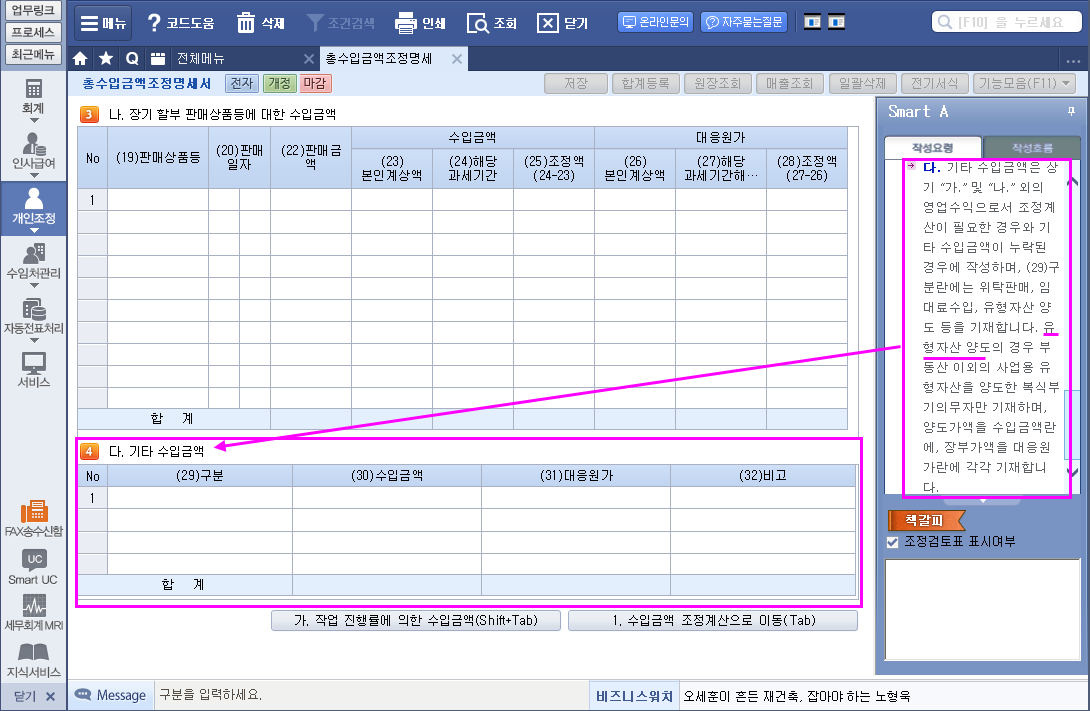Expand 개인조정 module arrow
1090x711 pixels.
coord(33,230)
